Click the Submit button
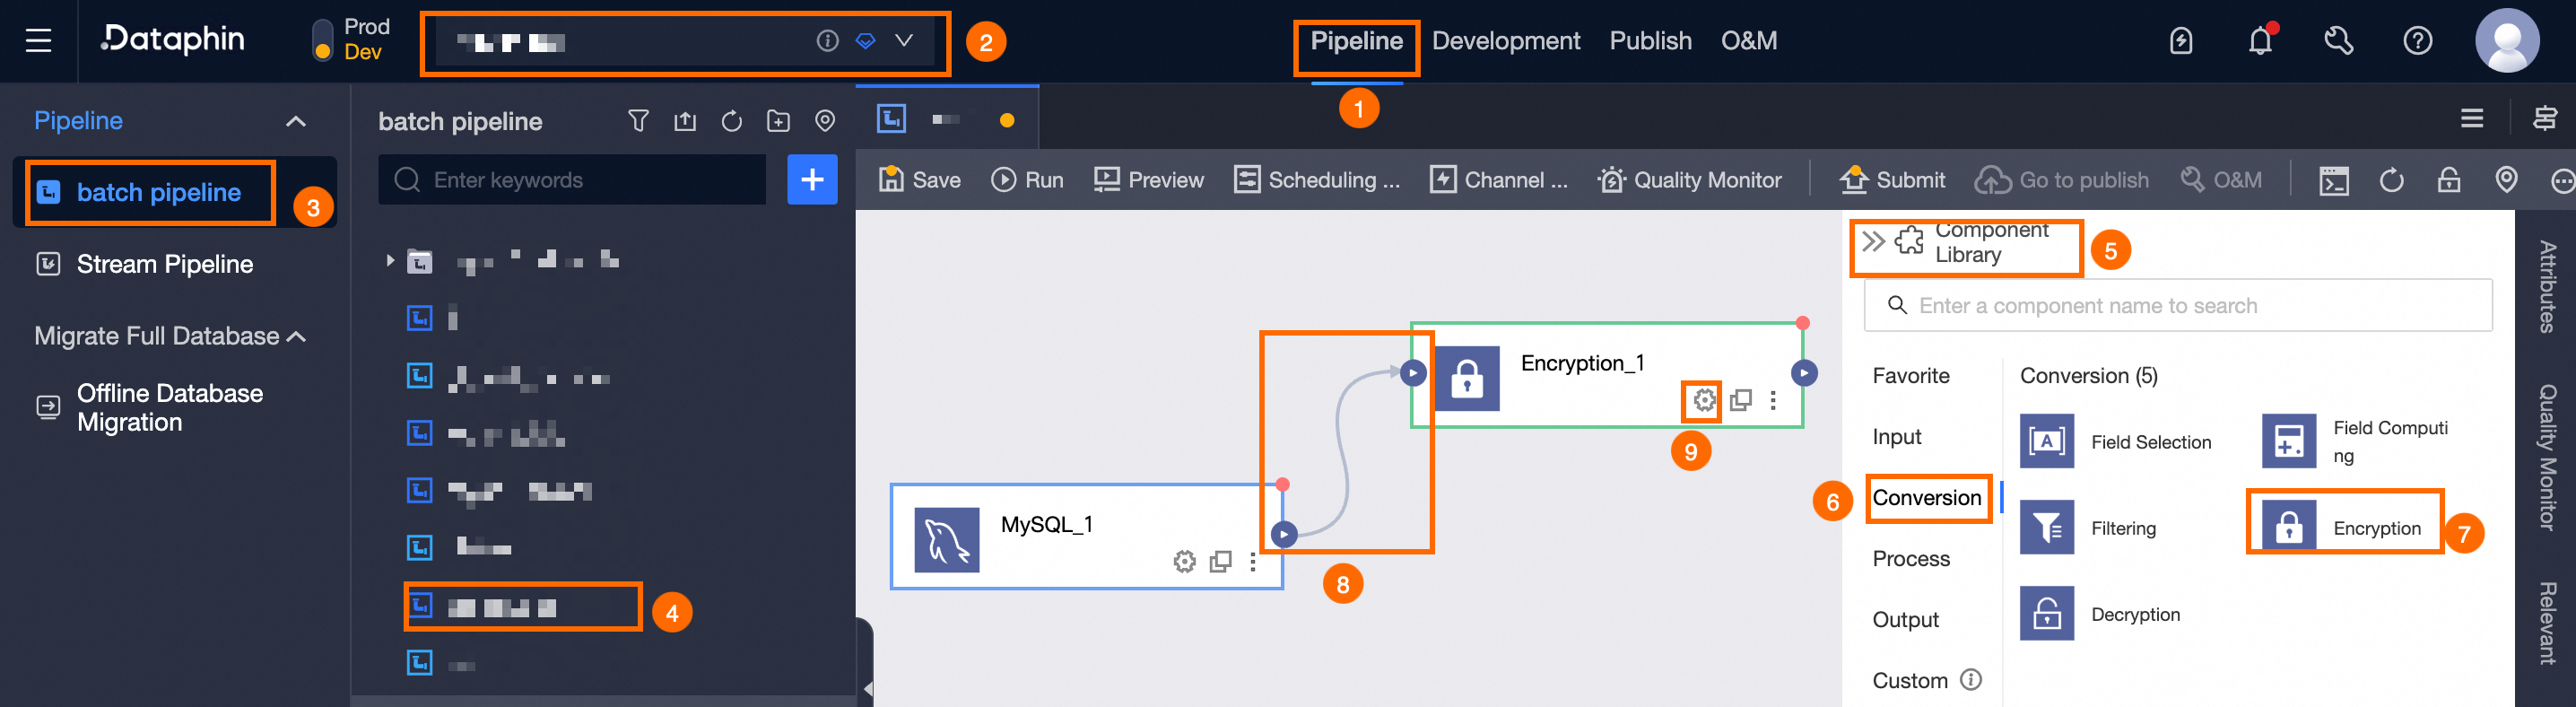 [x=1892, y=180]
